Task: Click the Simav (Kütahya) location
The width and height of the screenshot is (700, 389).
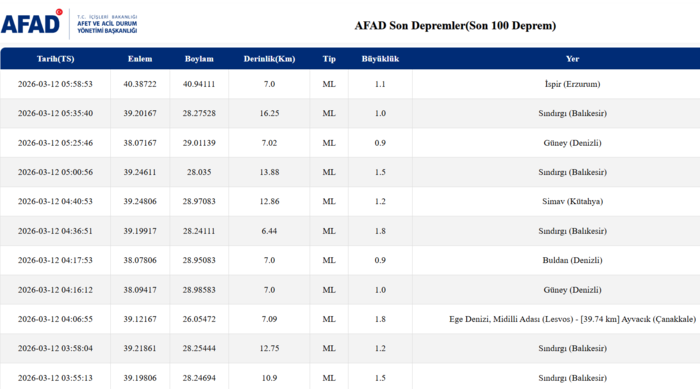Action: (572, 201)
